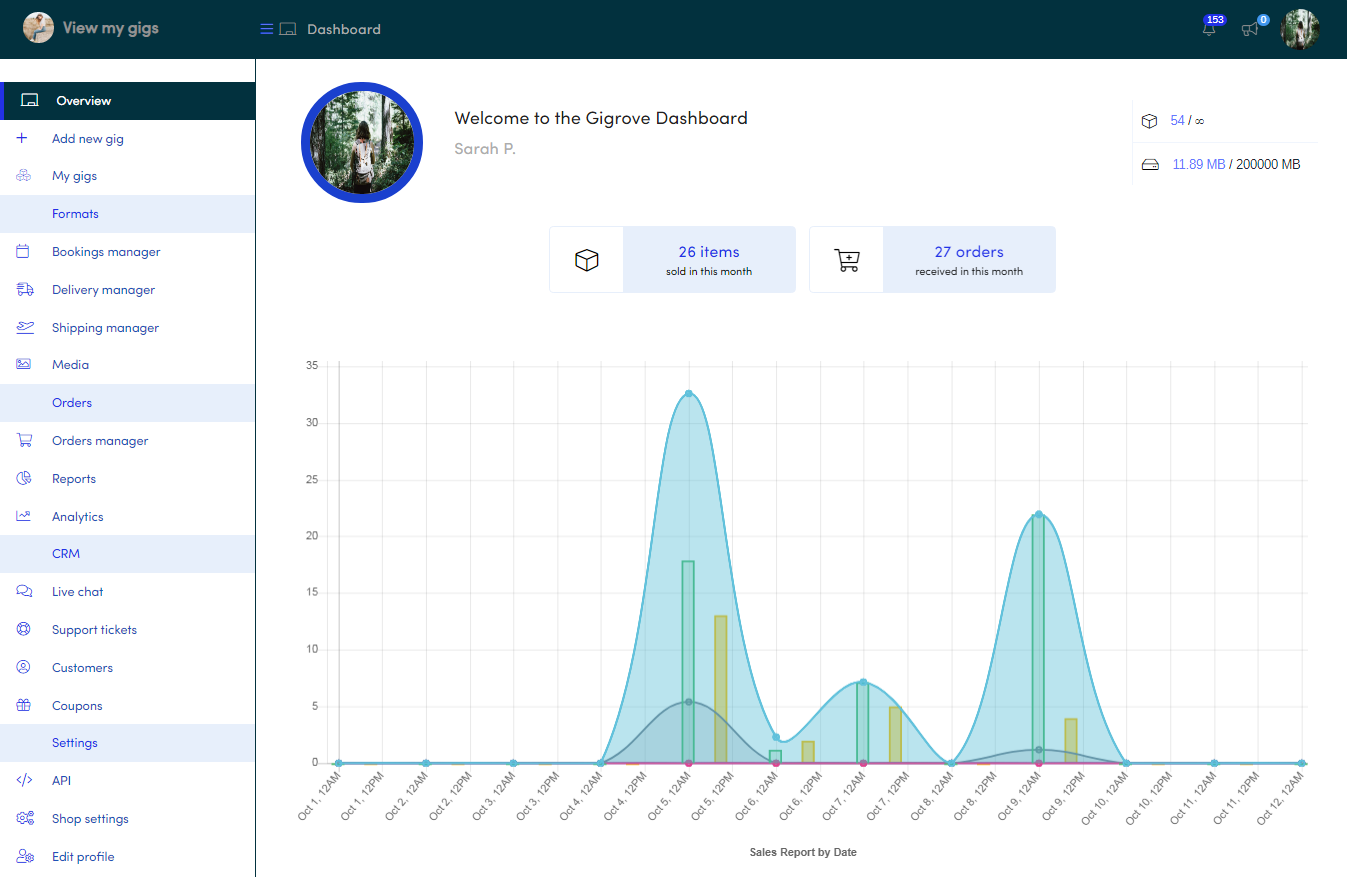
Task: Open the announcements megaphone icon
Action: (x=1249, y=30)
